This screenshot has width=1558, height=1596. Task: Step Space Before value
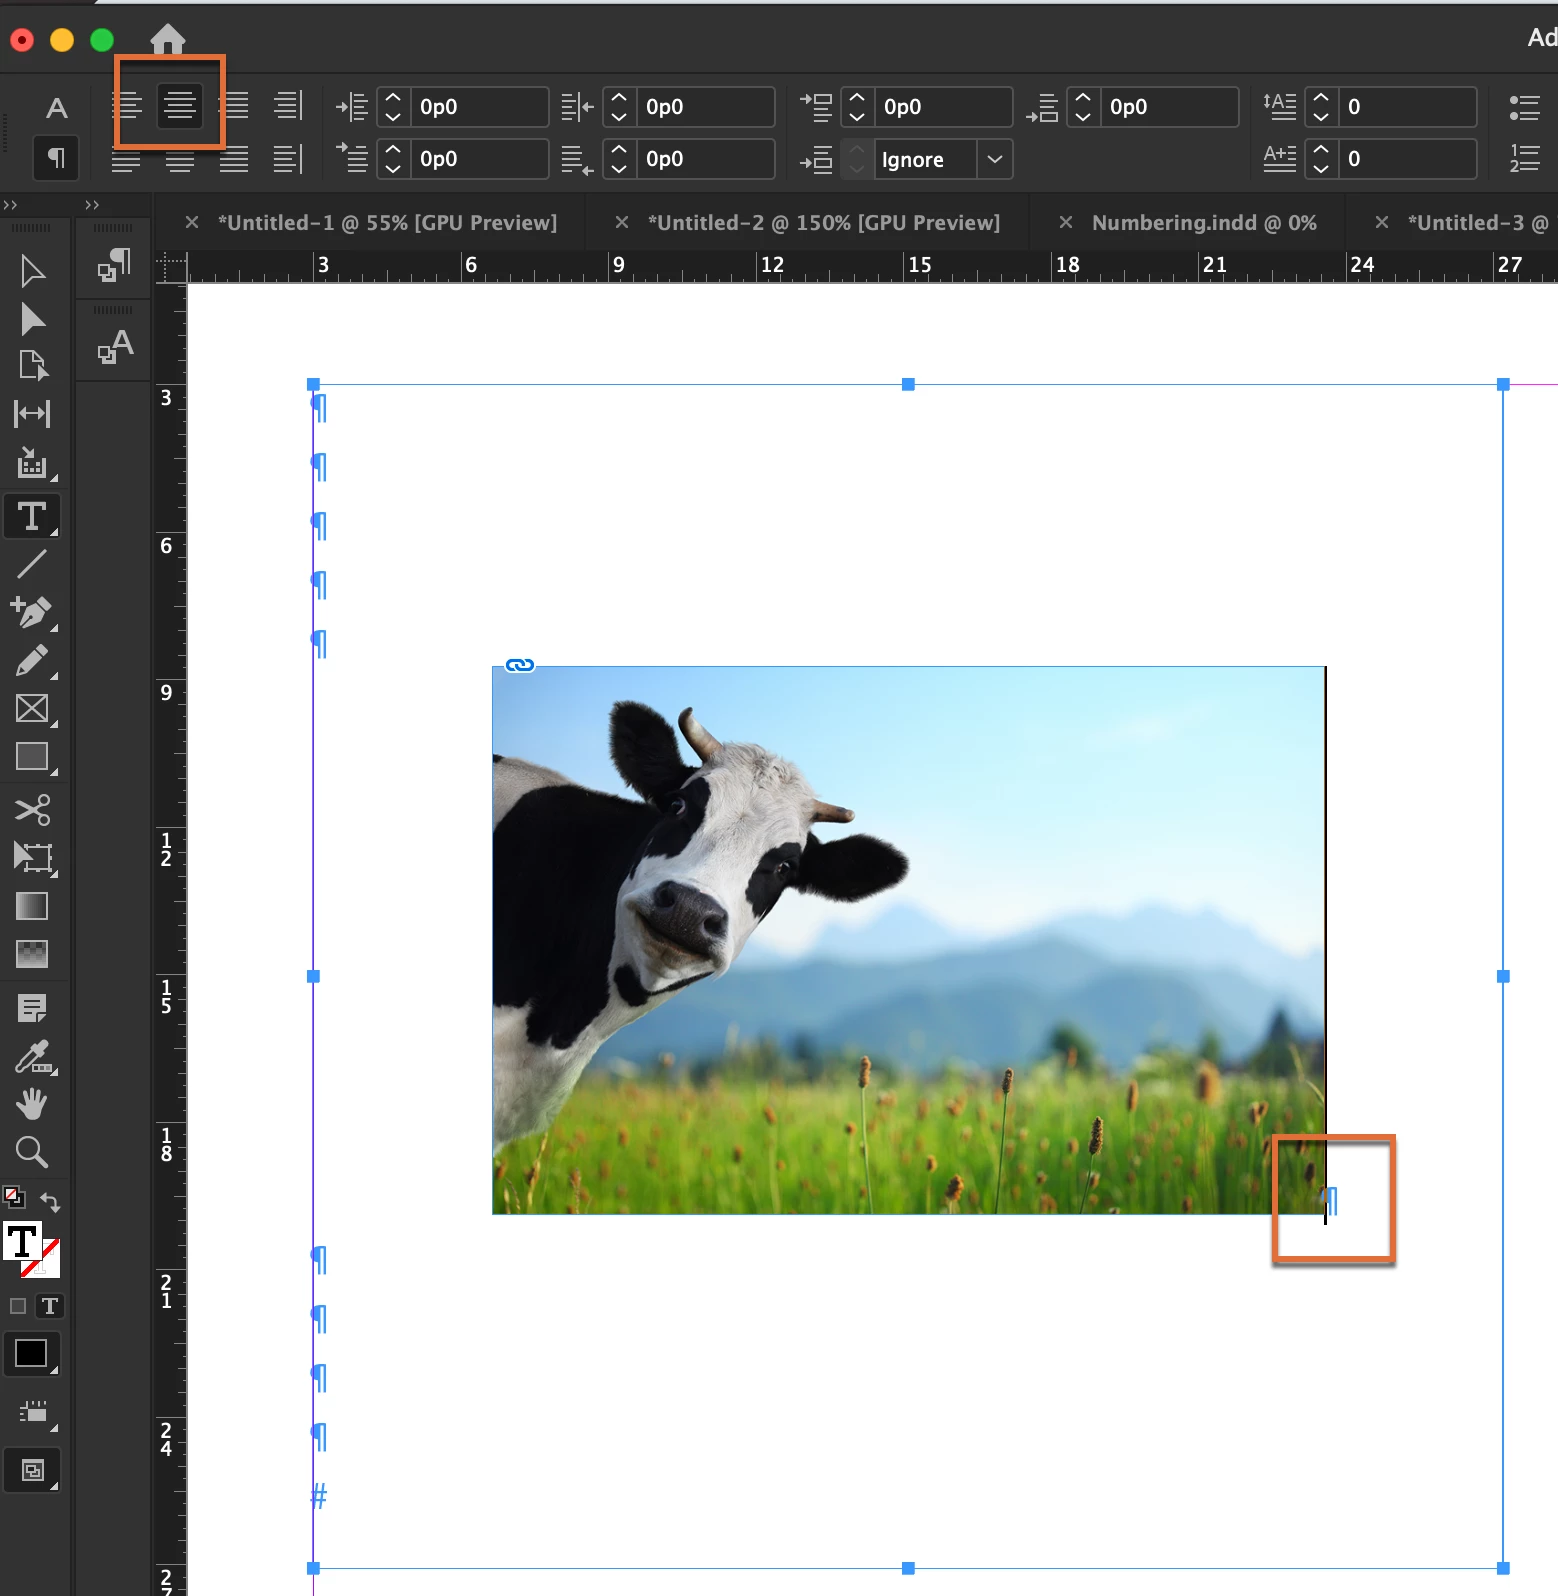857,106
